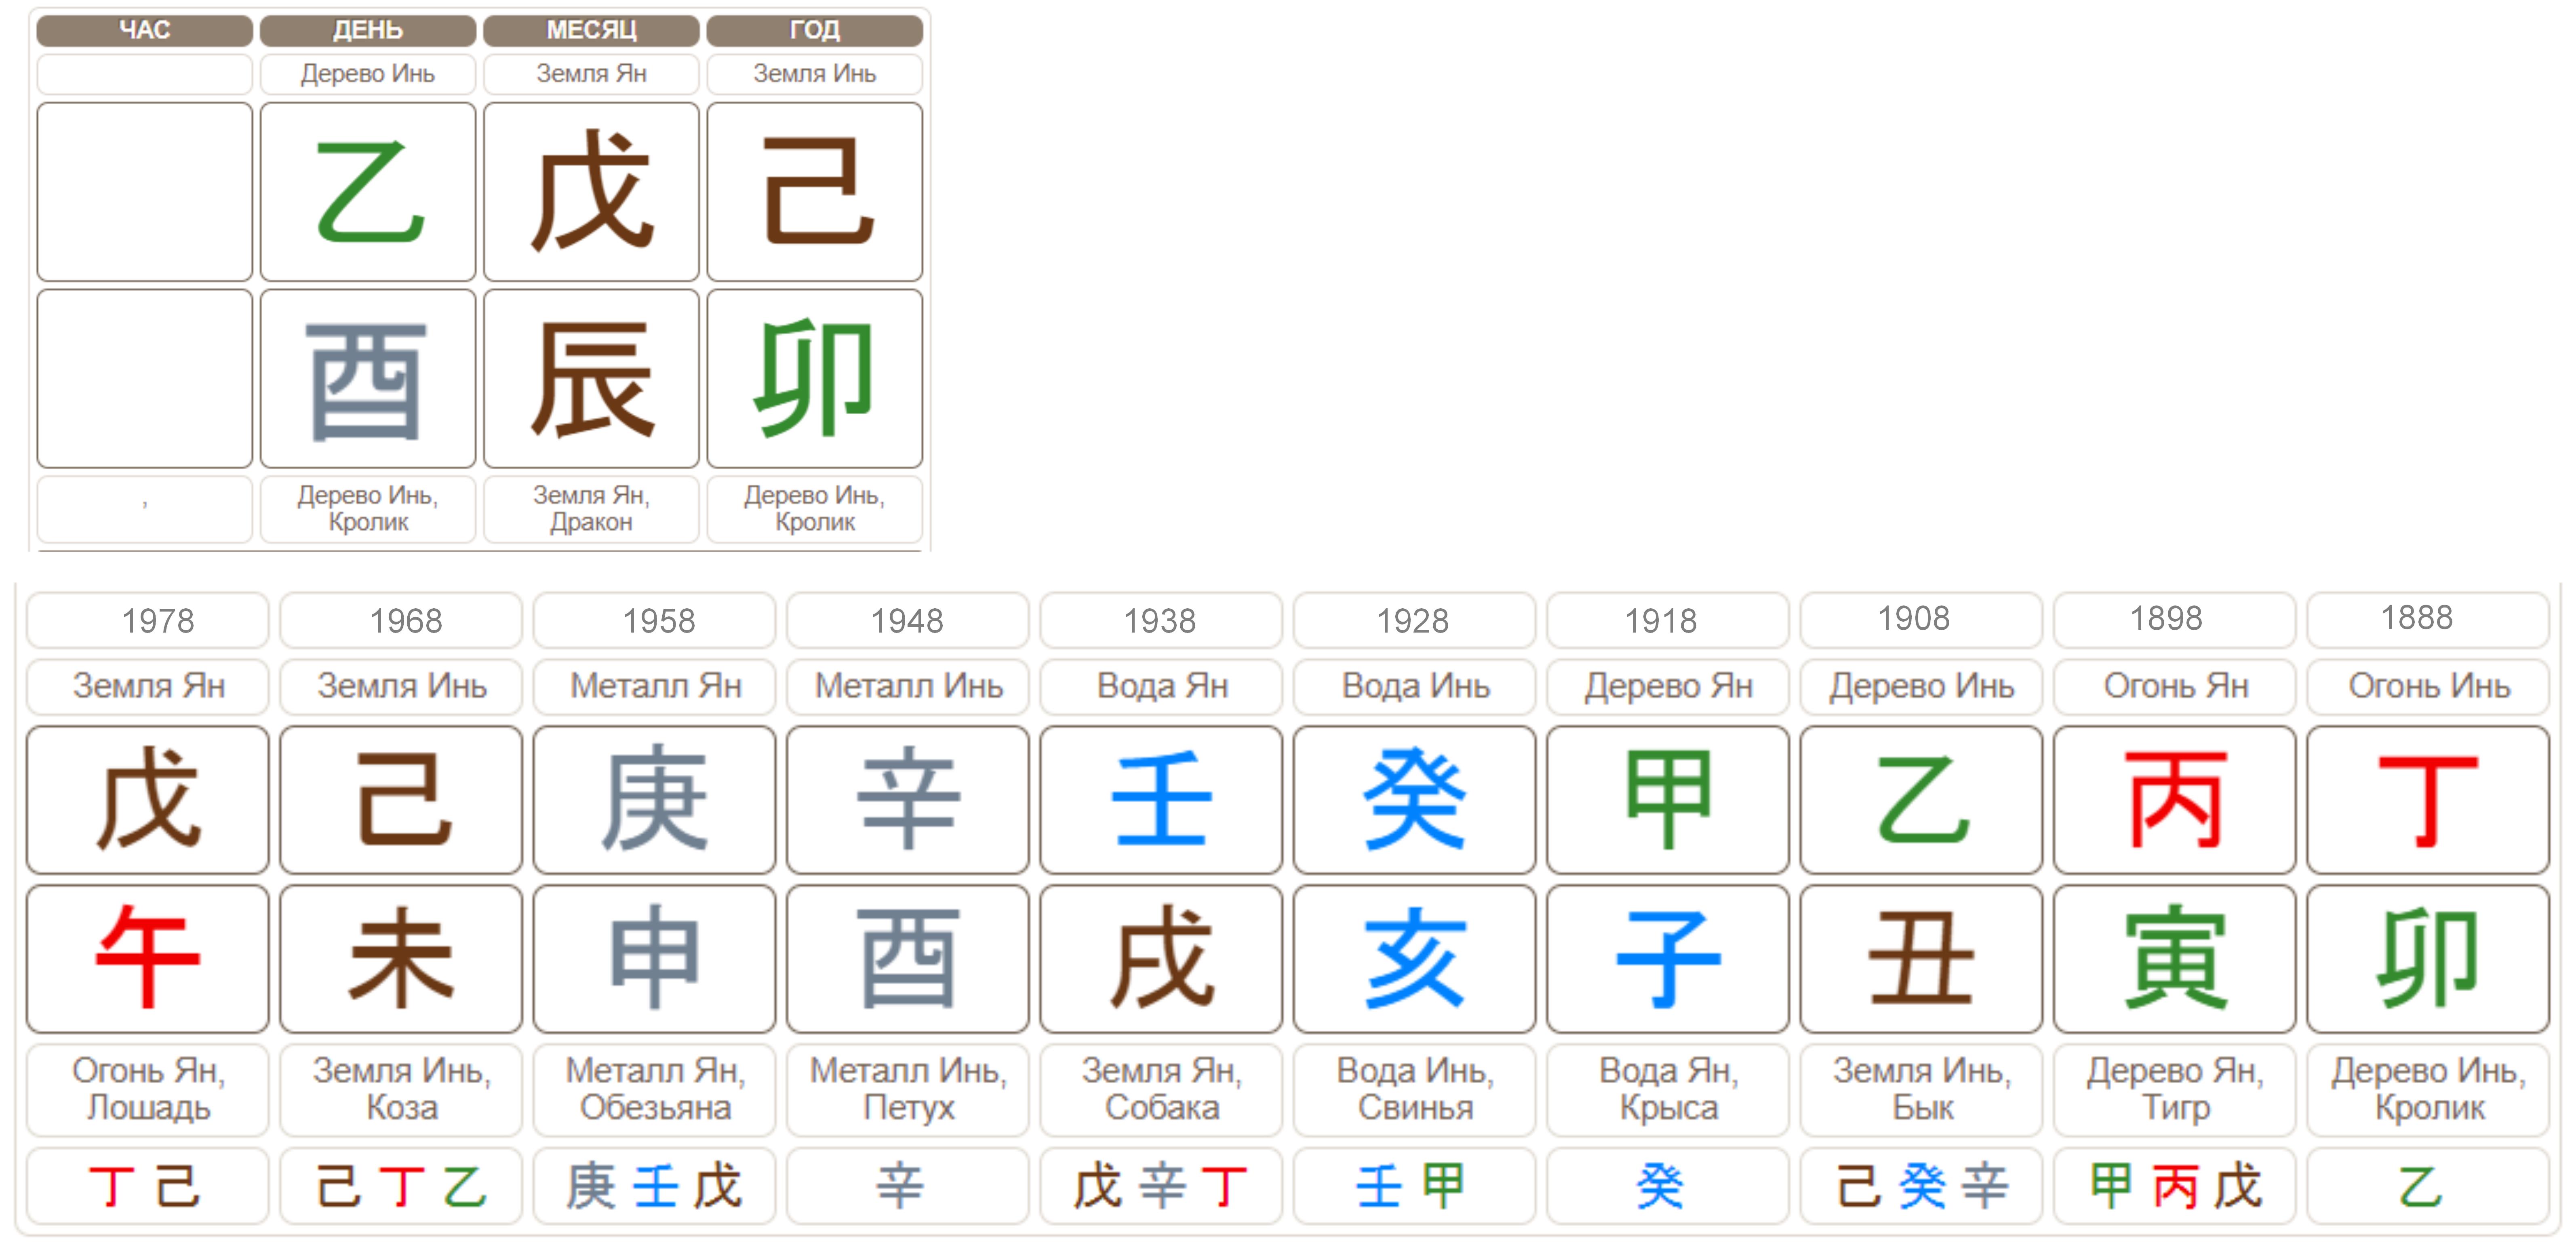
Task: Select the blue Вода Ян stem under 1938
Action: [x=1160, y=800]
